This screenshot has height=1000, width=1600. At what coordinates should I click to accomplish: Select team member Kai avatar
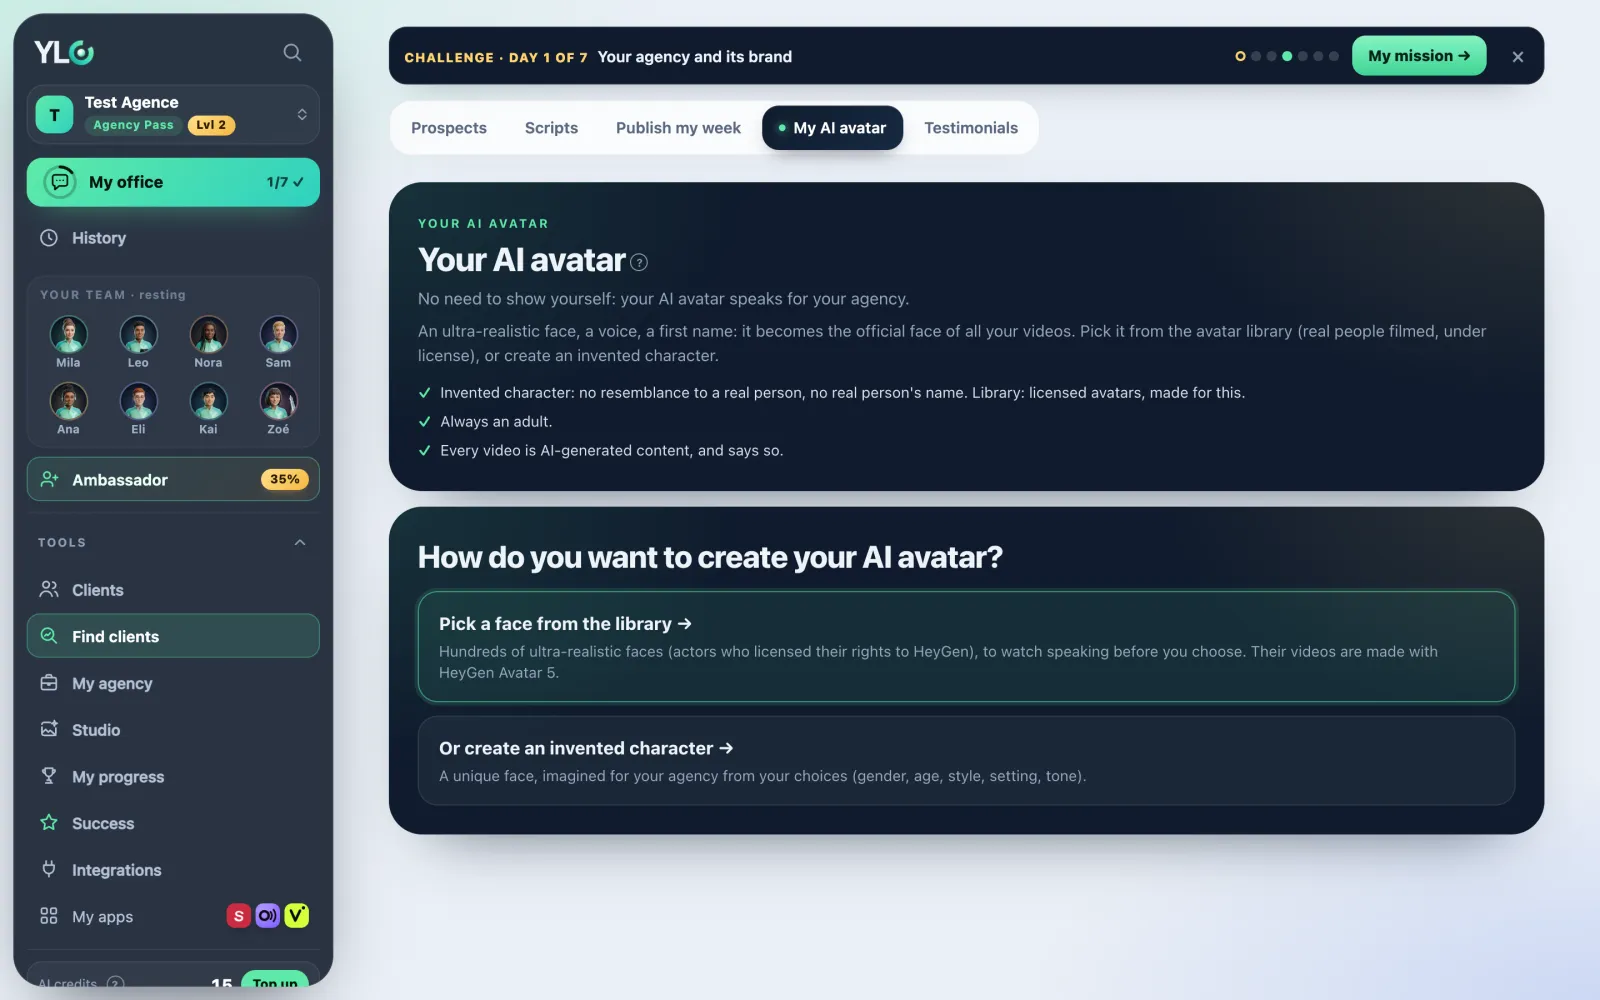[208, 401]
